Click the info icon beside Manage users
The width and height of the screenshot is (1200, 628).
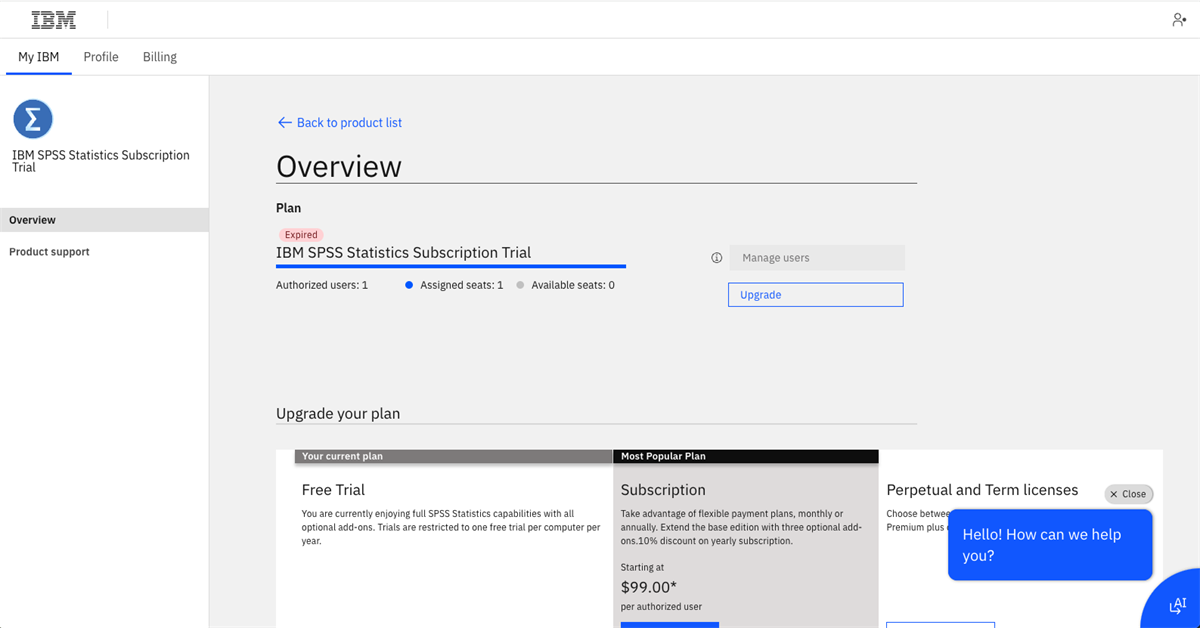click(x=716, y=258)
